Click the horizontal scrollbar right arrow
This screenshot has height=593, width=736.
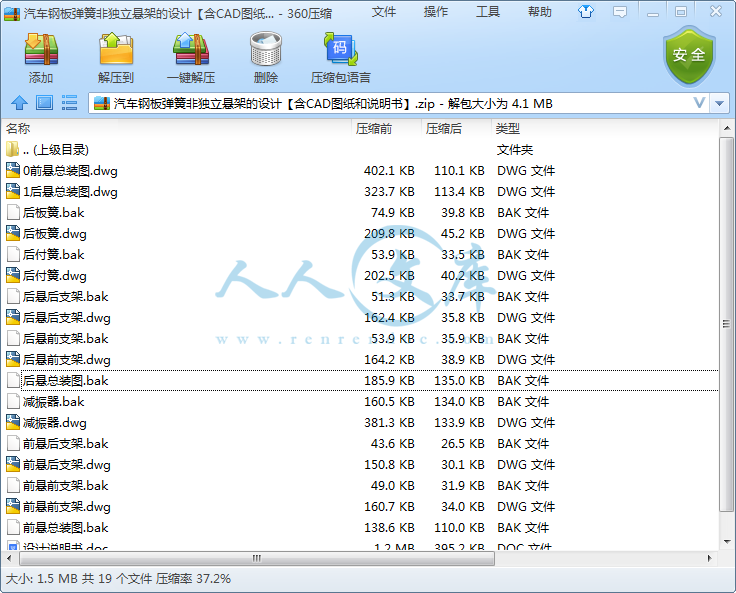pos(709,558)
